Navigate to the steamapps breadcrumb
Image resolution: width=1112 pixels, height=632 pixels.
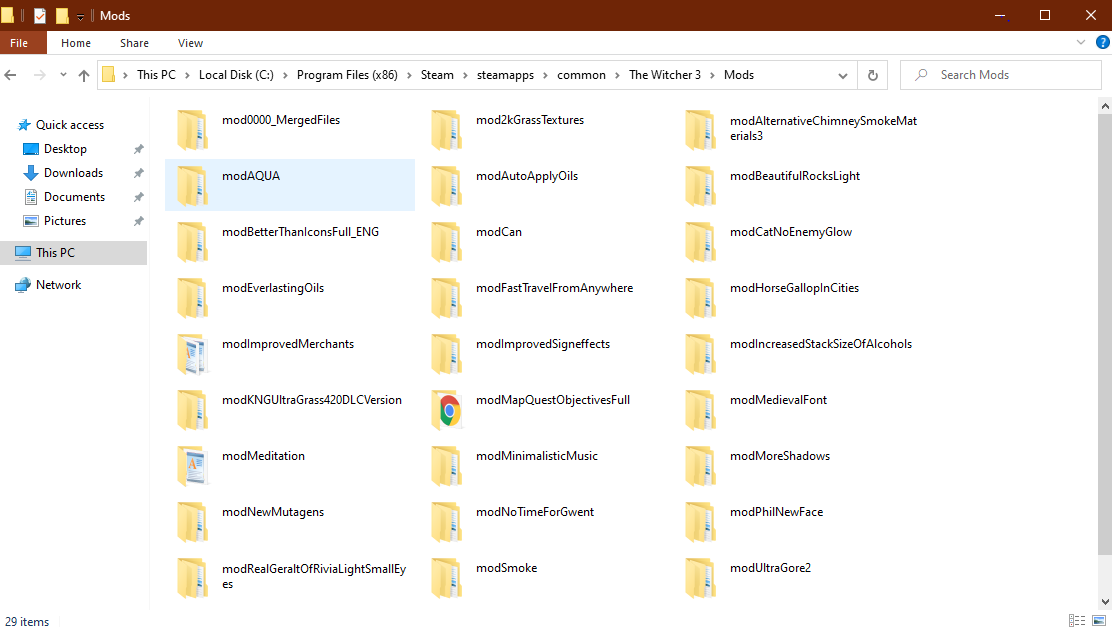[x=505, y=75]
